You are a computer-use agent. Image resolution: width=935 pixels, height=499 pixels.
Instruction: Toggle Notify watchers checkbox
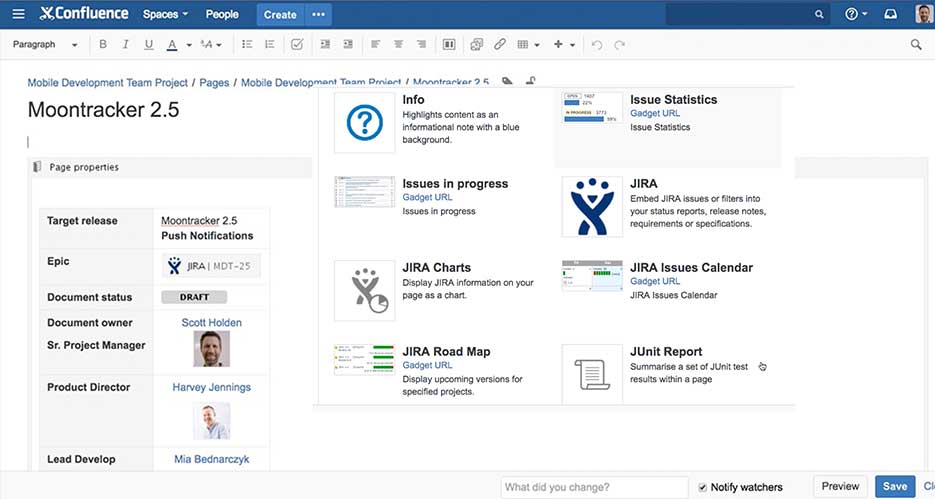pyautogui.click(x=702, y=487)
